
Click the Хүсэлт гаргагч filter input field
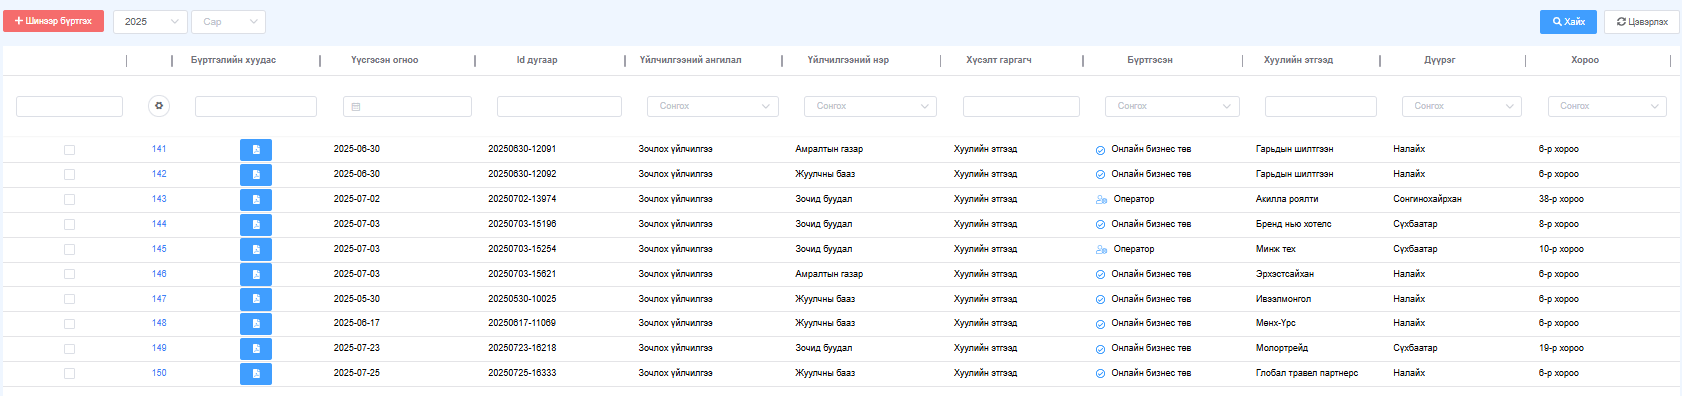(x=1021, y=106)
